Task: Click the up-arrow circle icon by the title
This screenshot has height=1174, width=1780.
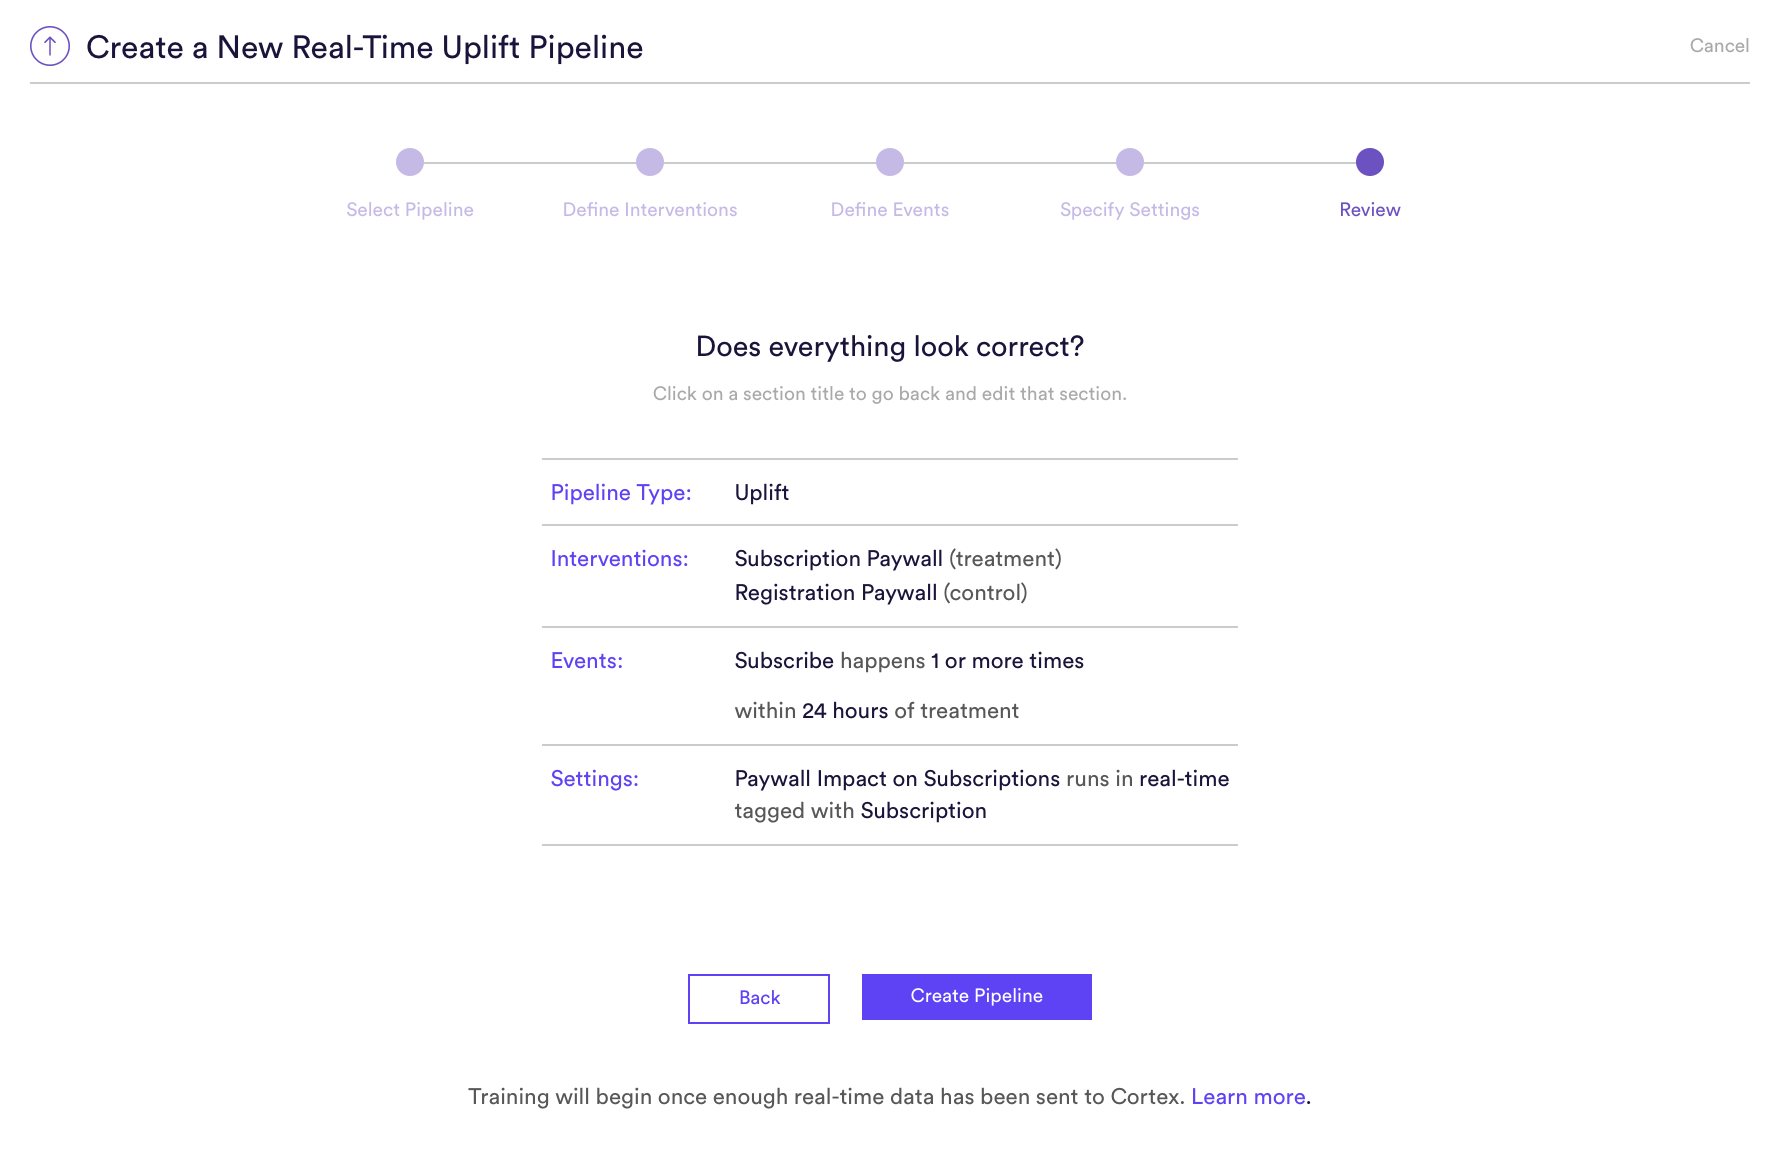Action: coord(50,46)
